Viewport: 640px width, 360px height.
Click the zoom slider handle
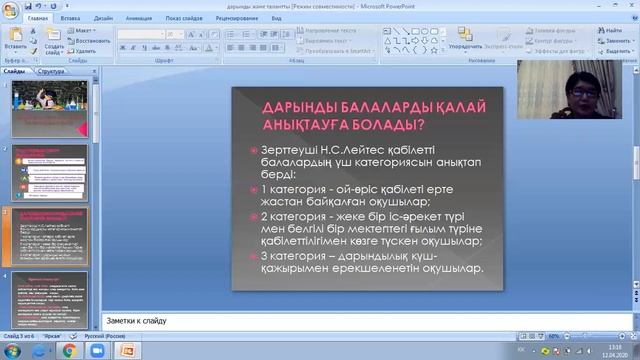pyautogui.click(x=585, y=336)
